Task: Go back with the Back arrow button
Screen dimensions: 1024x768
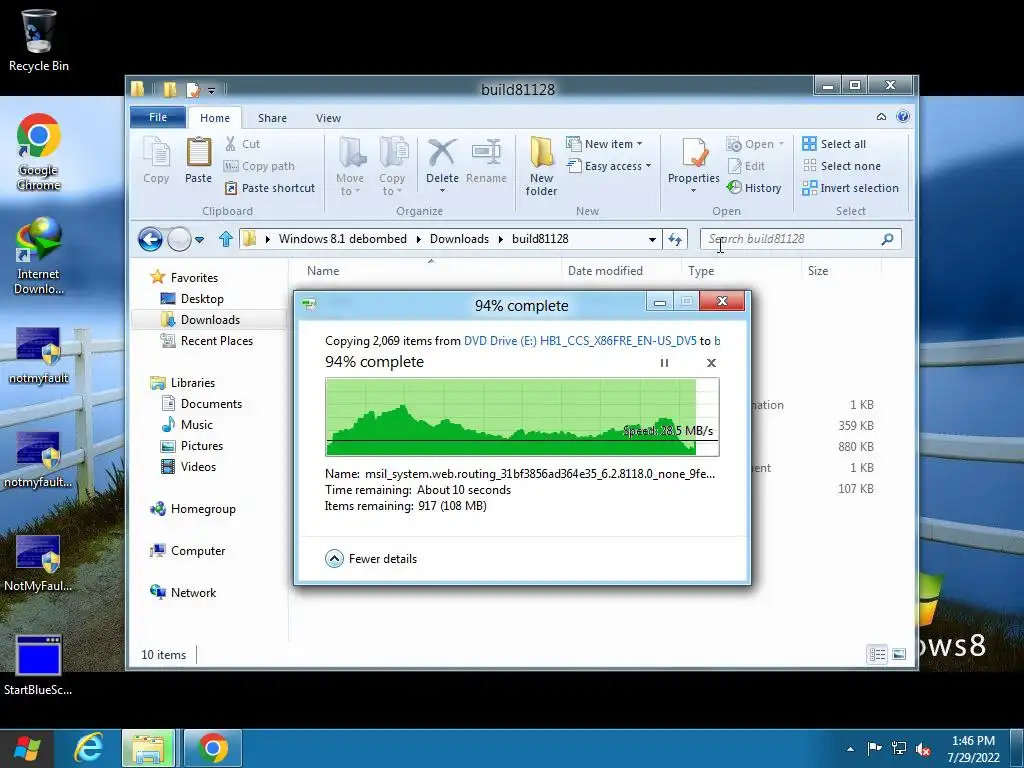Action: (150, 239)
